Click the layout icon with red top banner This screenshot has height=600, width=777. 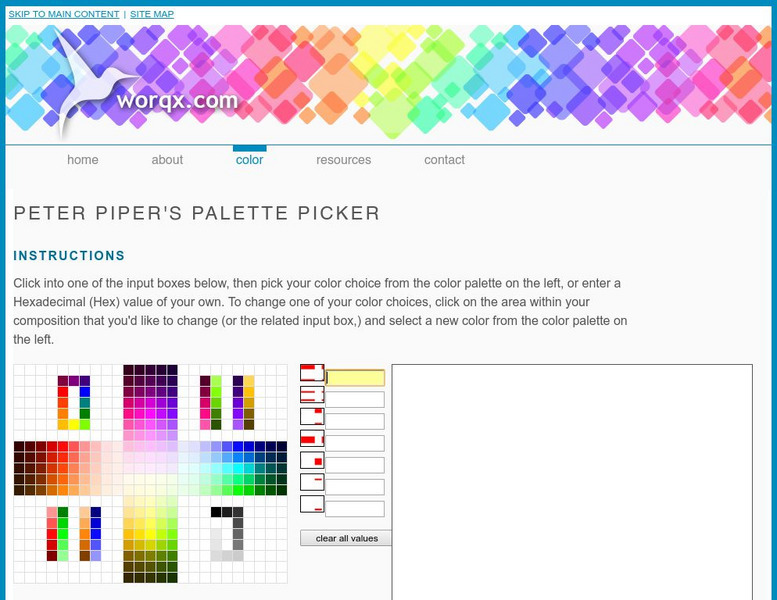(312, 373)
